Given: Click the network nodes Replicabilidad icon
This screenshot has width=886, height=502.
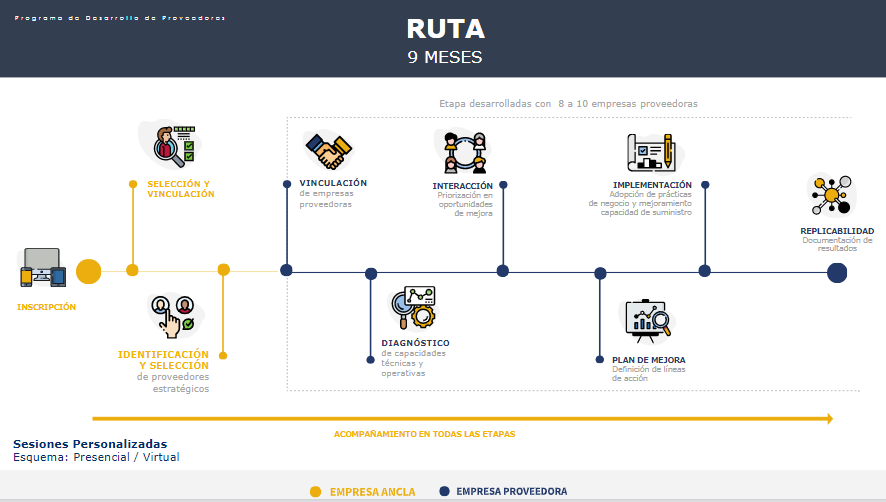Looking at the screenshot, I should coord(832,195).
